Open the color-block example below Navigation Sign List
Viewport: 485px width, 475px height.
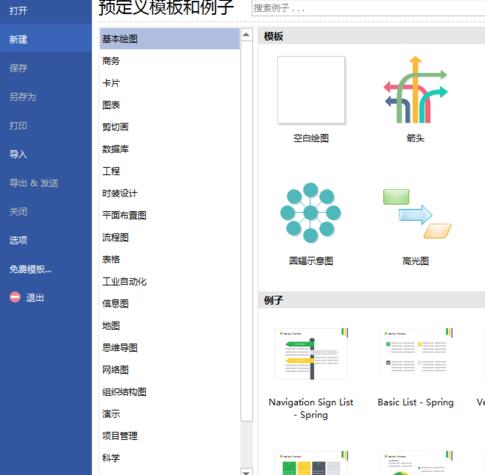(x=311, y=463)
